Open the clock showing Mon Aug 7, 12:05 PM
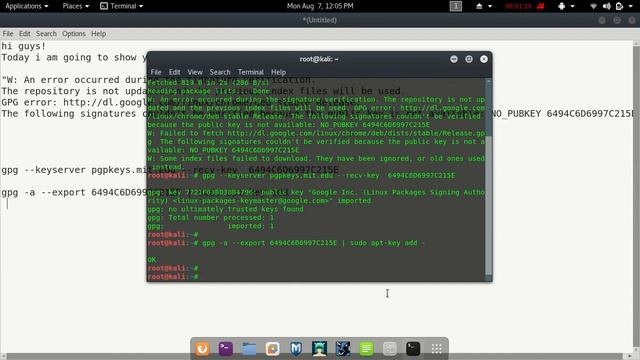Screen dimensions: 640x360 click(x=320, y=6)
